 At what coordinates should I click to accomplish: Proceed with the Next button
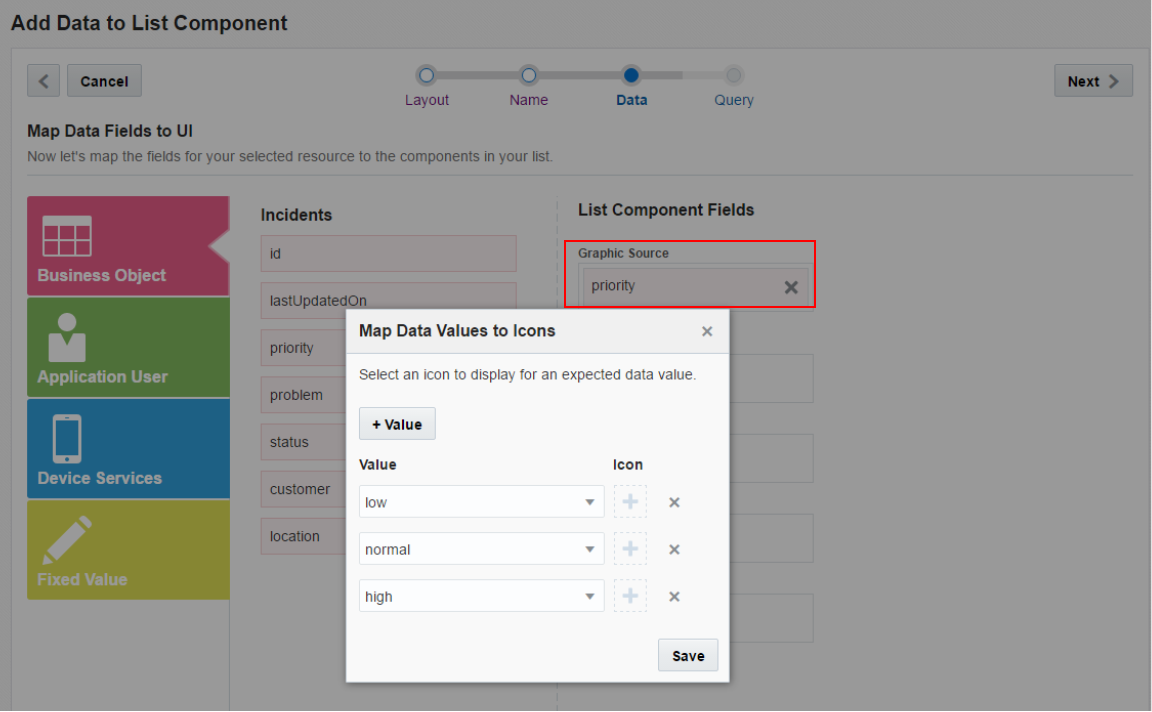point(1093,81)
